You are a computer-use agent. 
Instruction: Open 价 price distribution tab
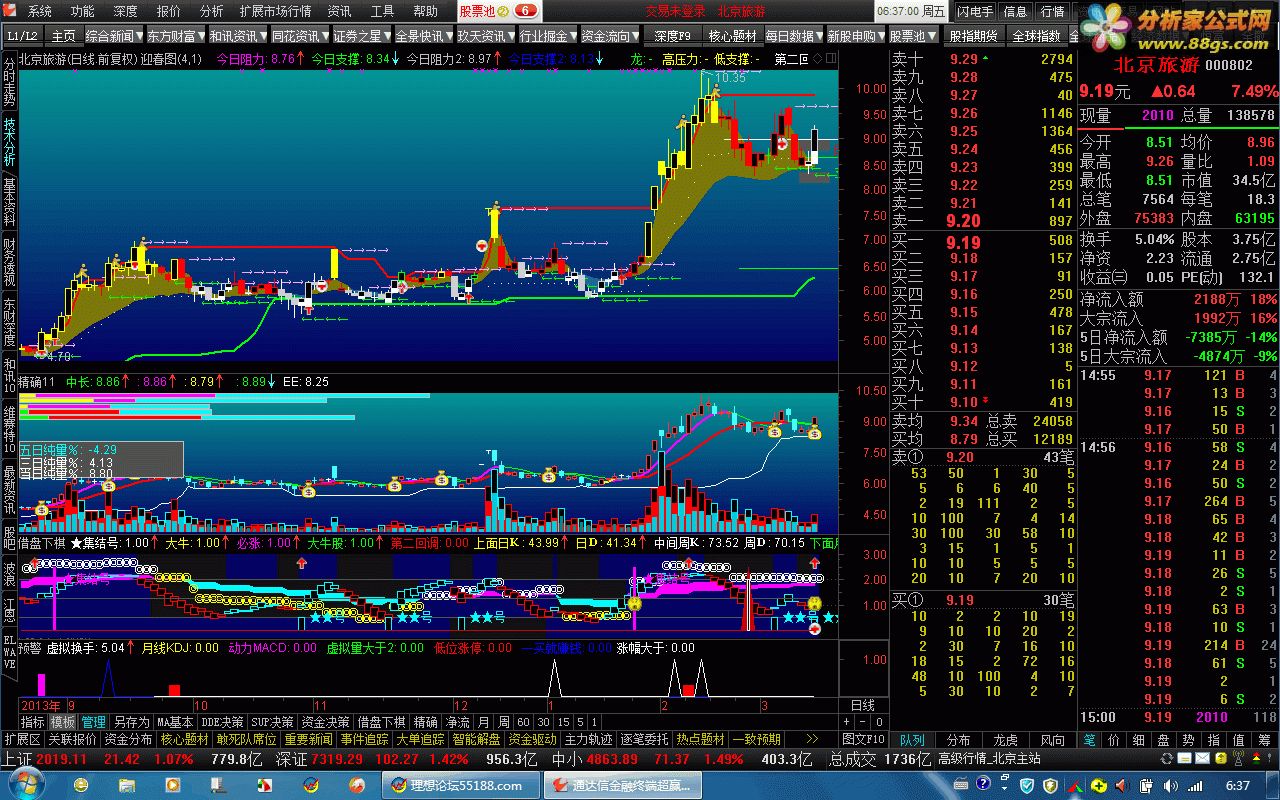[x=1113, y=740]
